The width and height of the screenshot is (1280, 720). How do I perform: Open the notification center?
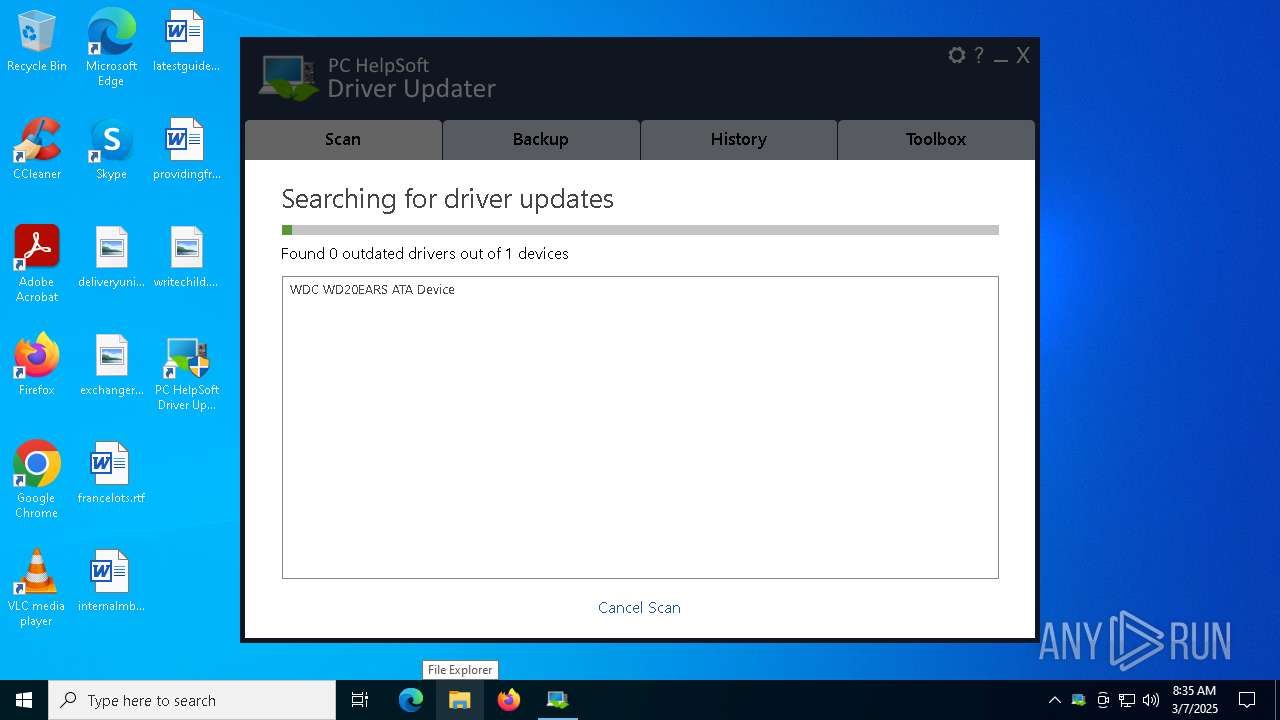pos(1247,700)
